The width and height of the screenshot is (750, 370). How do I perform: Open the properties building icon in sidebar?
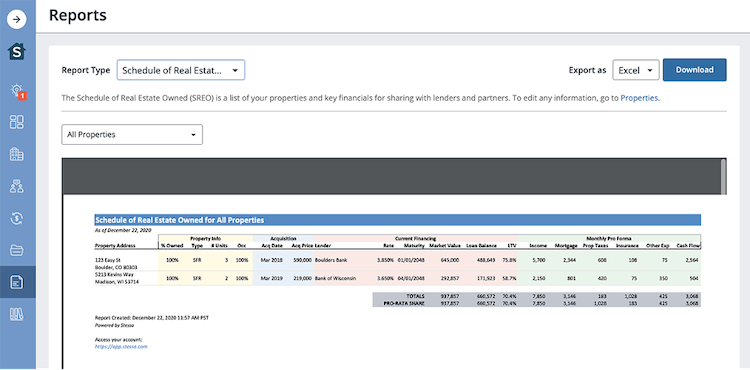pyautogui.click(x=17, y=154)
